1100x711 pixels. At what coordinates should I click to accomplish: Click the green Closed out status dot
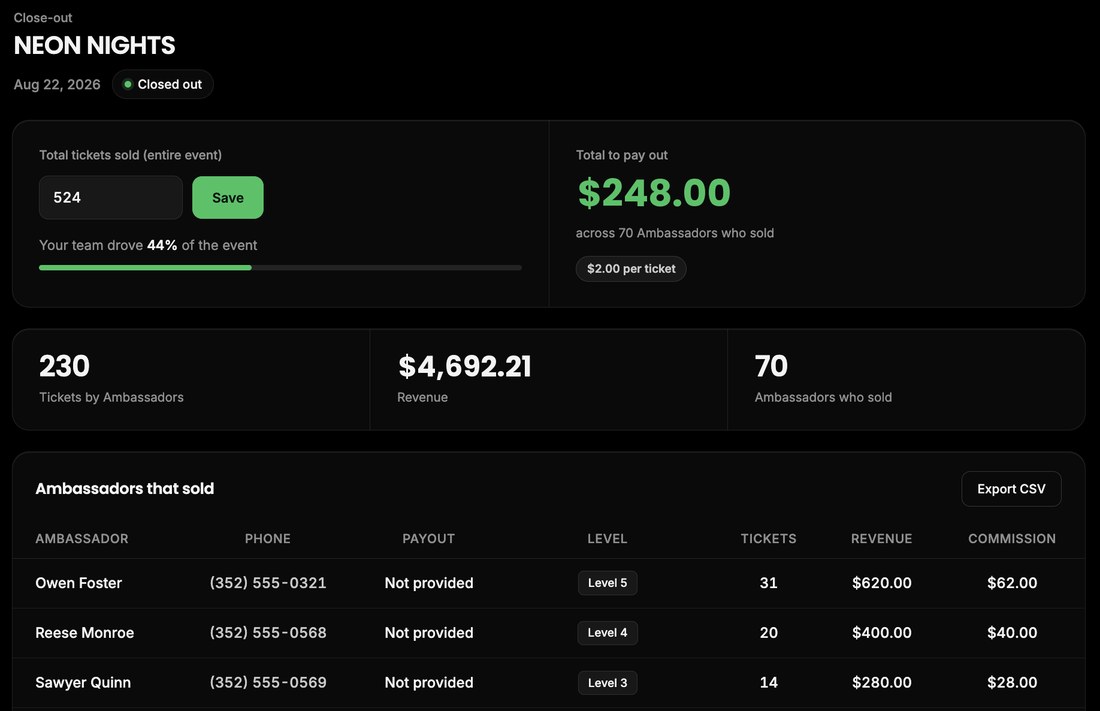pyautogui.click(x=128, y=84)
